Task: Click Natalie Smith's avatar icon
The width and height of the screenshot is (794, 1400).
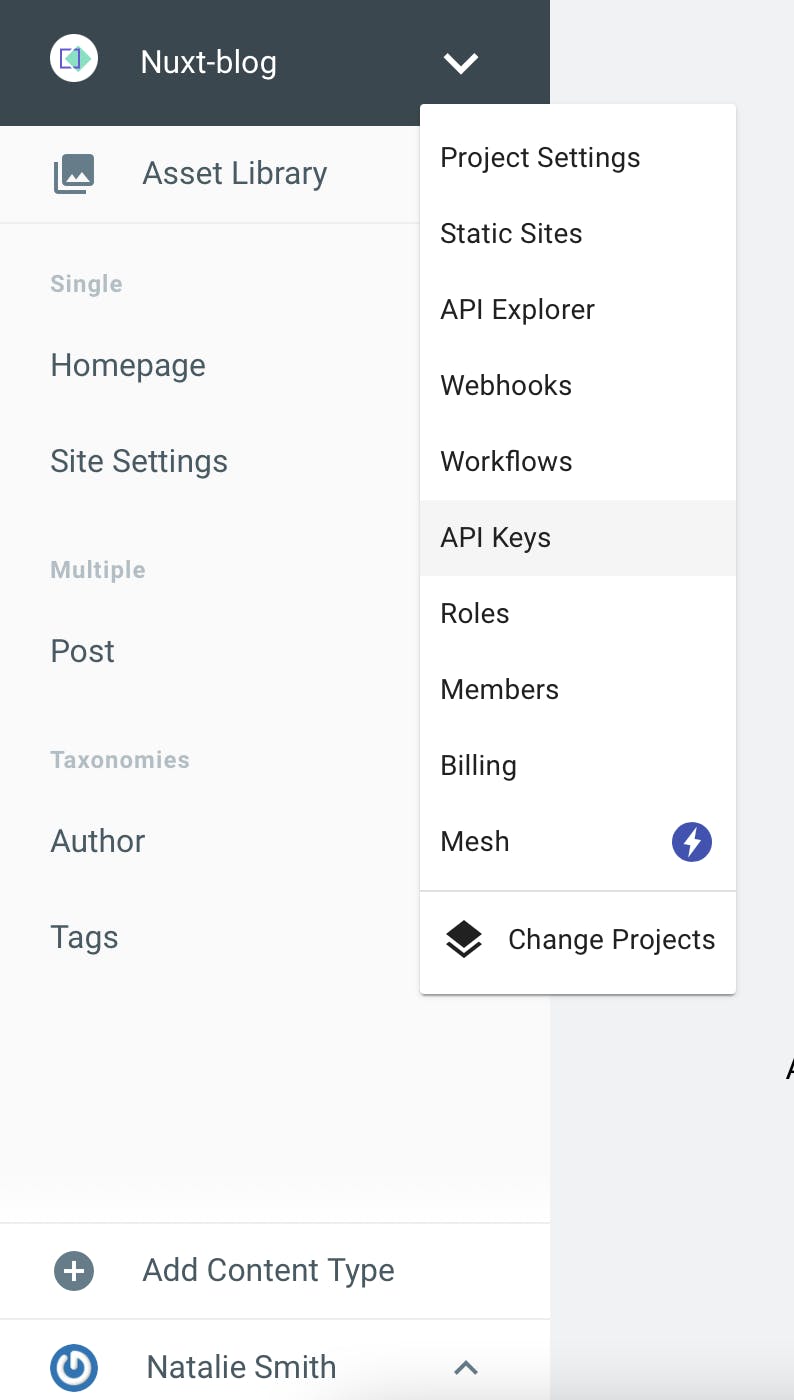Action: click(x=74, y=1367)
